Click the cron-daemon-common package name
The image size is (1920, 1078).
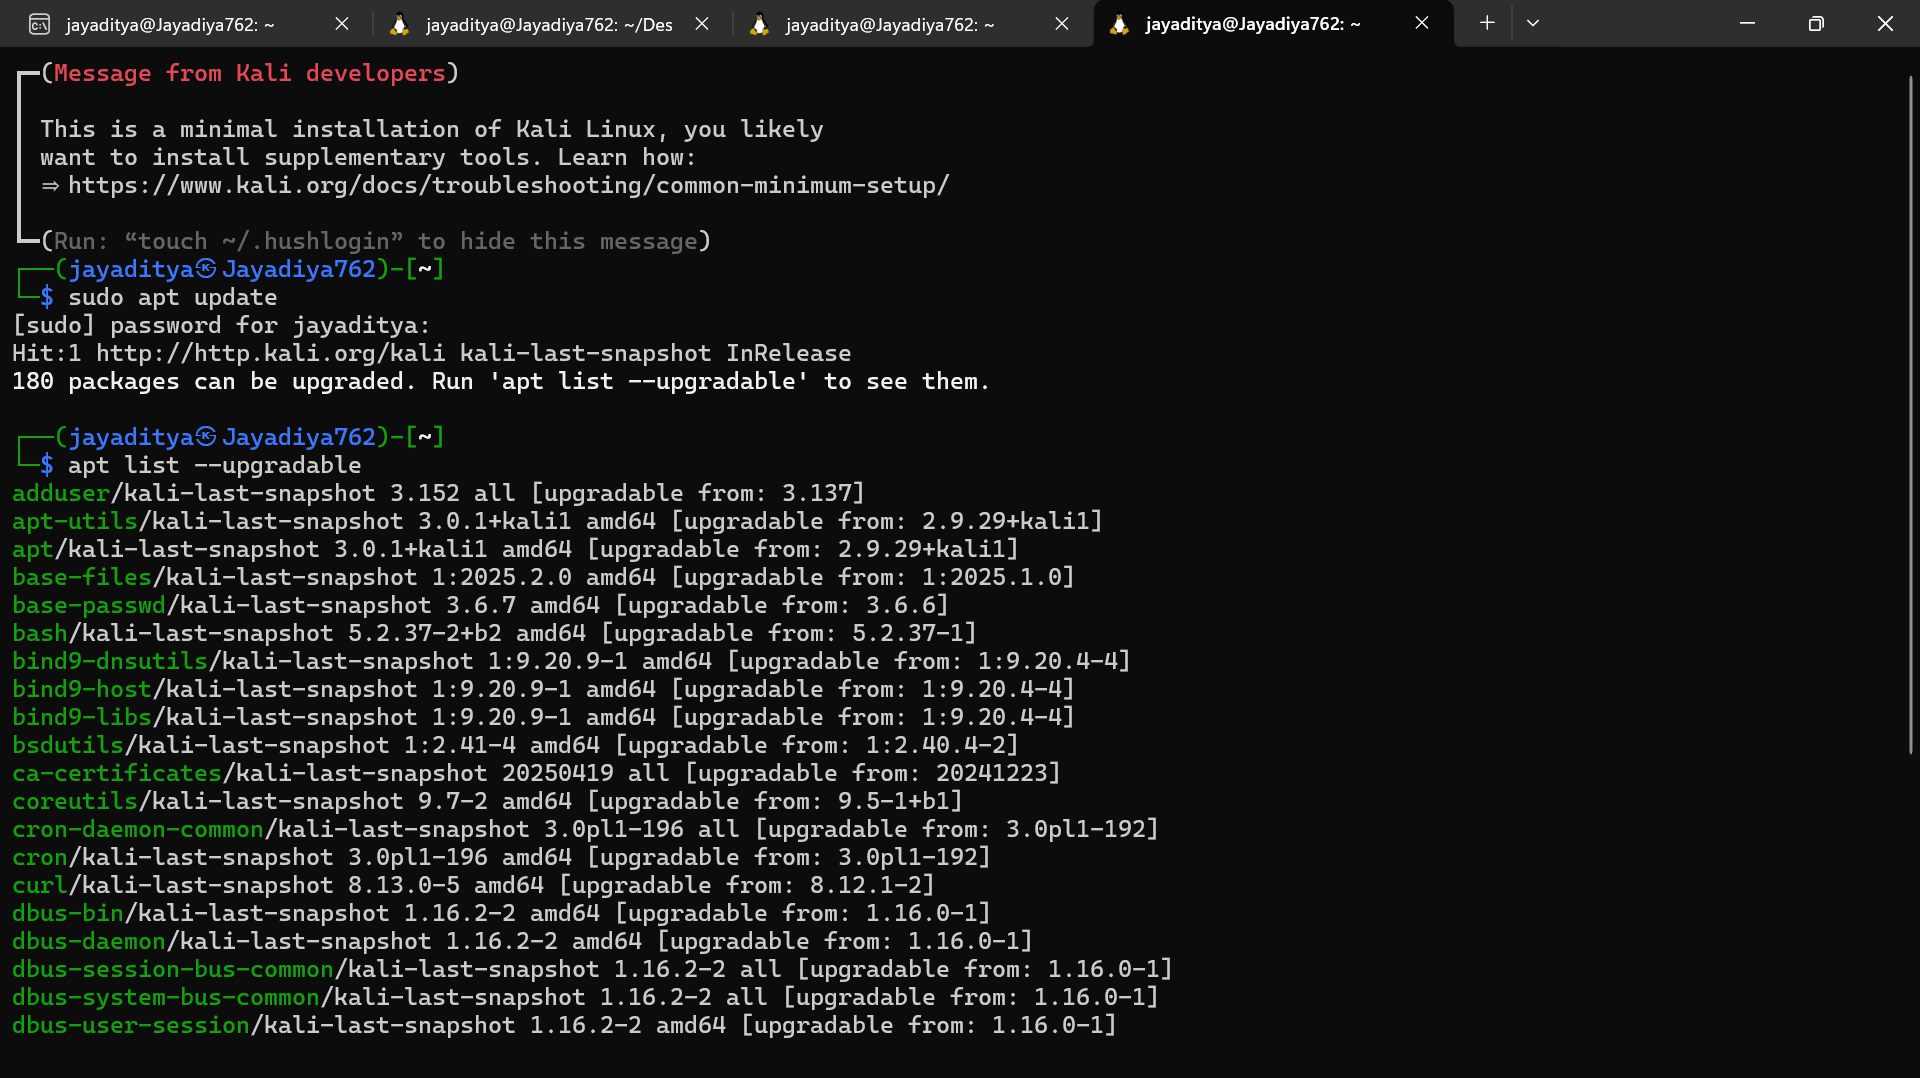[138, 830]
